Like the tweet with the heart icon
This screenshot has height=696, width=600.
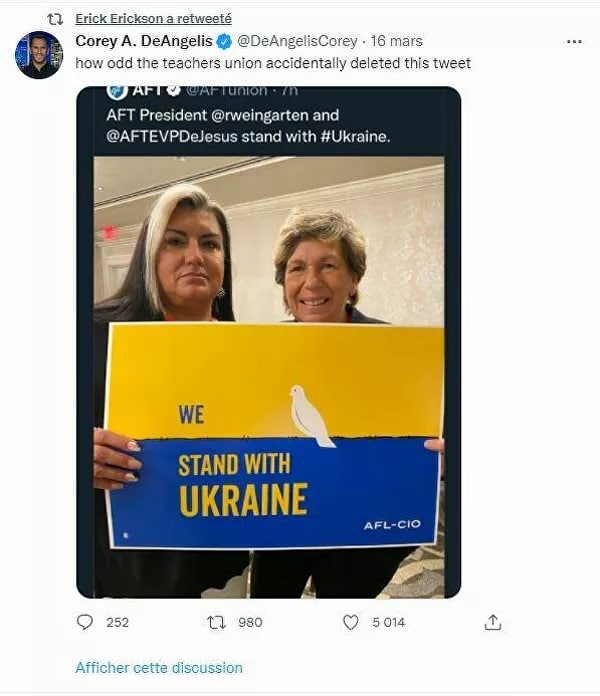(x=351, y=622)
